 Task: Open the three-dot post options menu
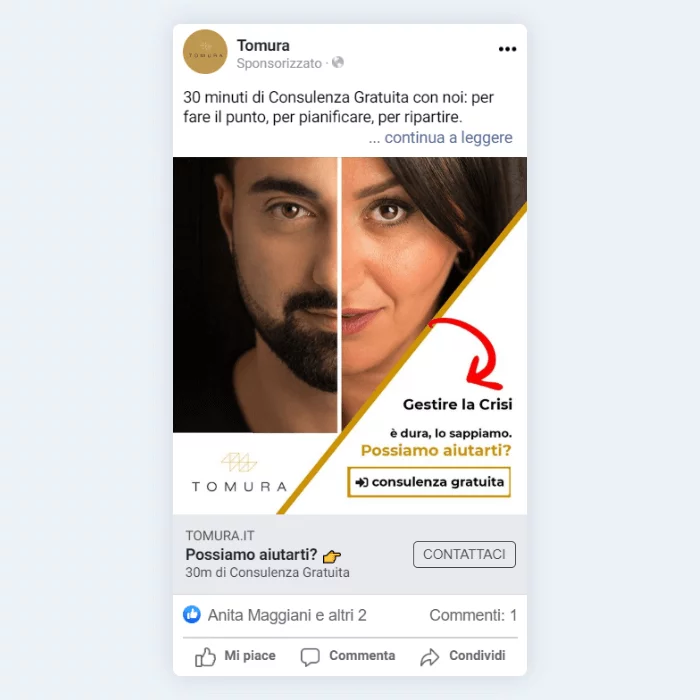pos(507,49)
